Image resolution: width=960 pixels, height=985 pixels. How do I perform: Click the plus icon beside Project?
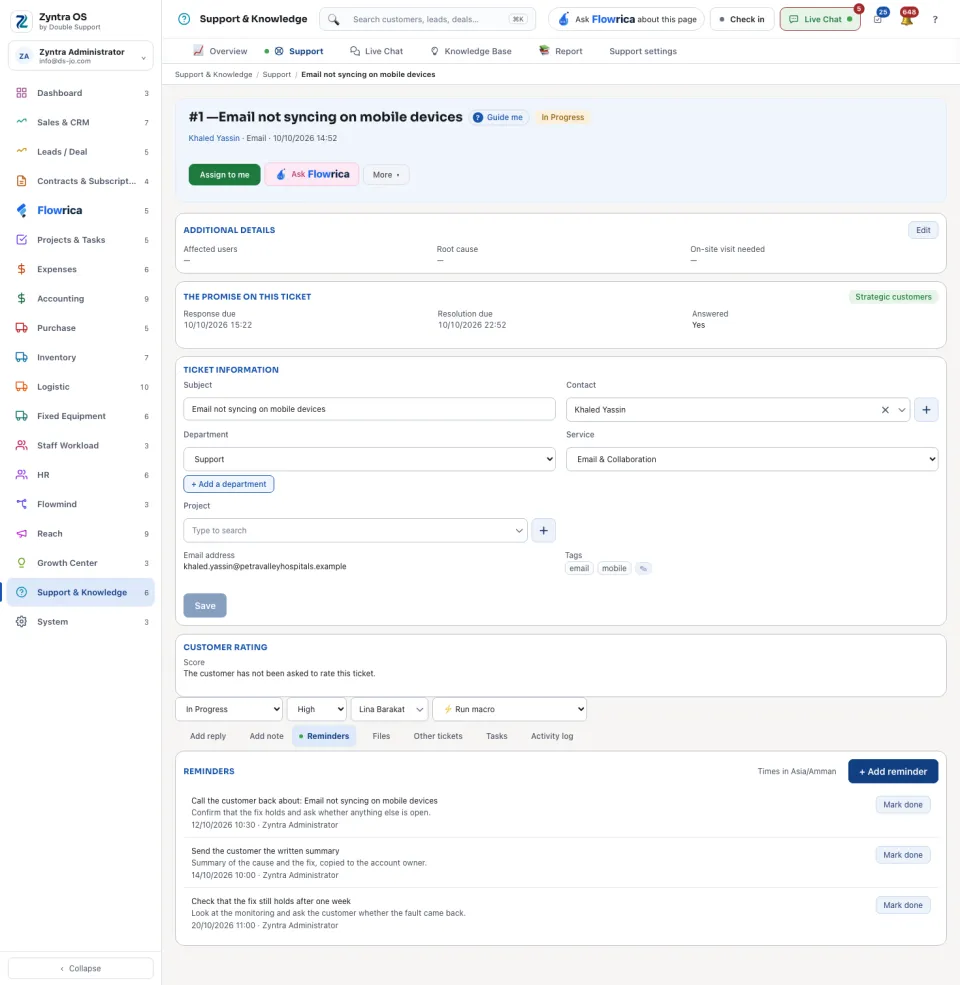(543, 530)
